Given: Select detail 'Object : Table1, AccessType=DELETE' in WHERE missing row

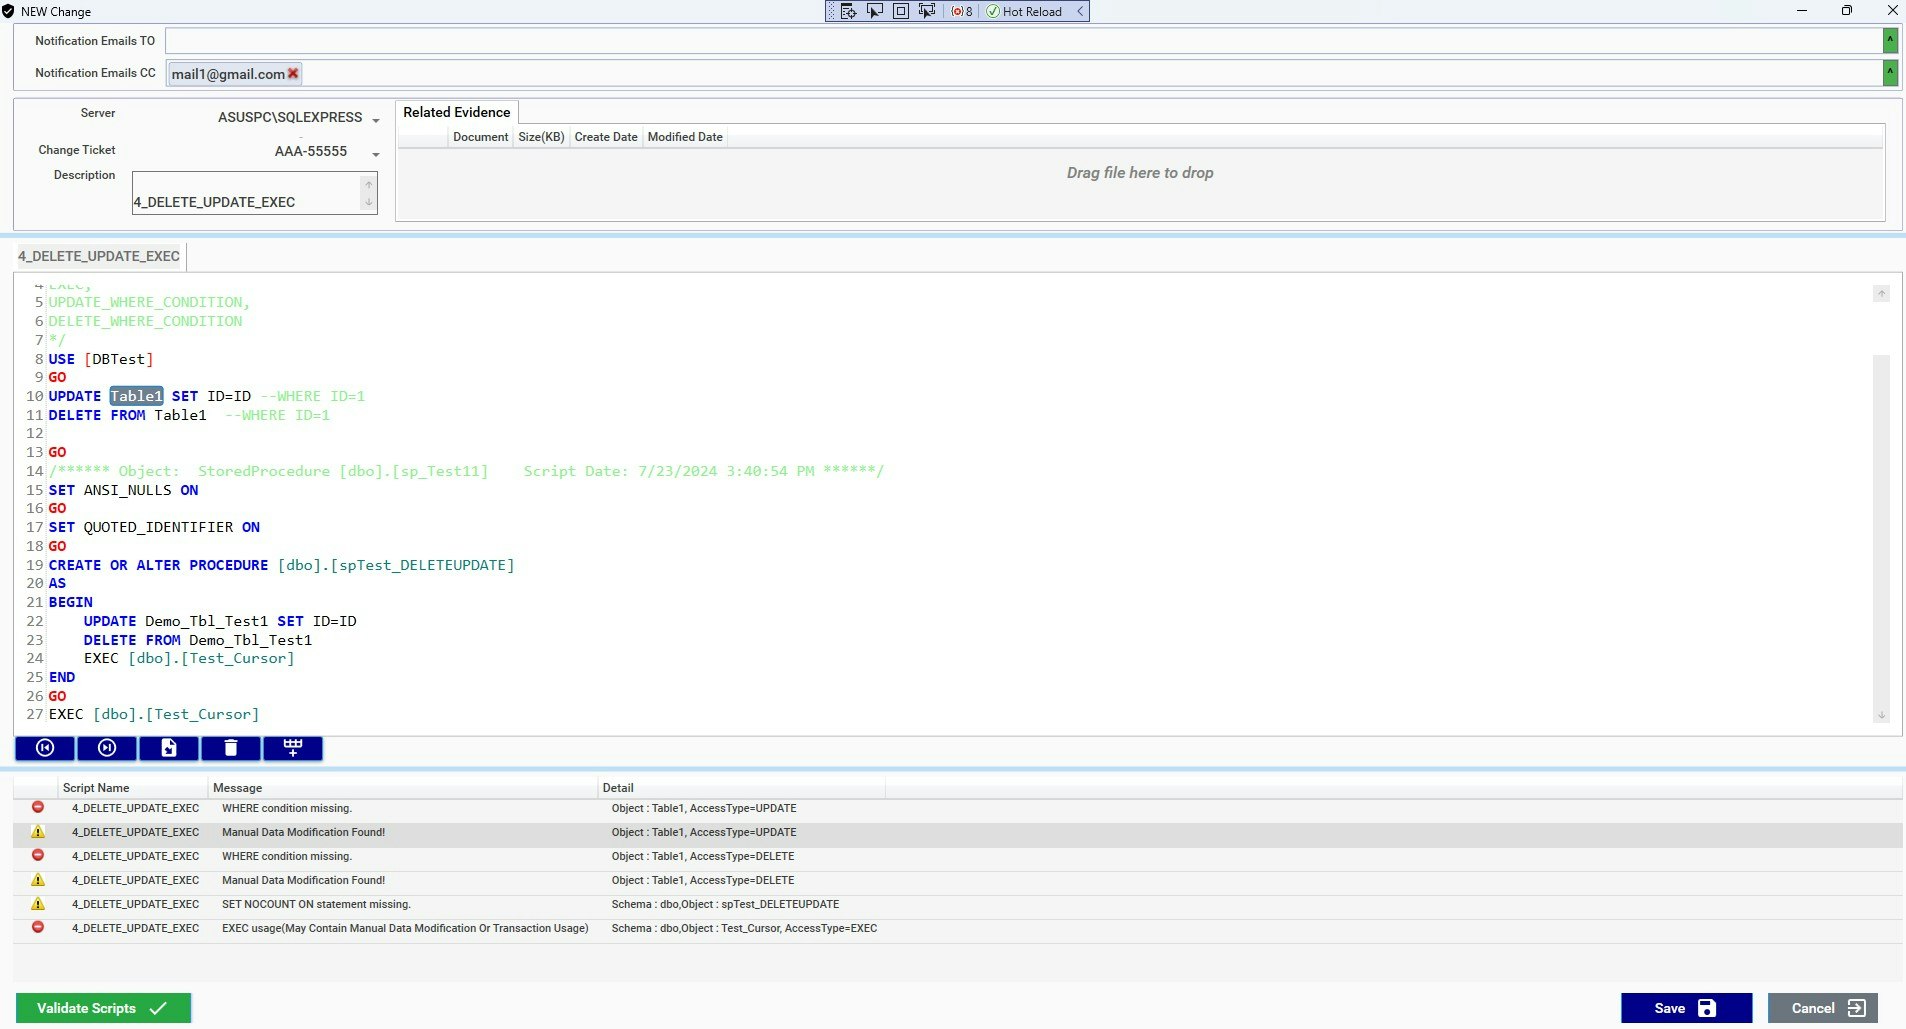Looking at the screenshot, I should click(x=703, y=856).
